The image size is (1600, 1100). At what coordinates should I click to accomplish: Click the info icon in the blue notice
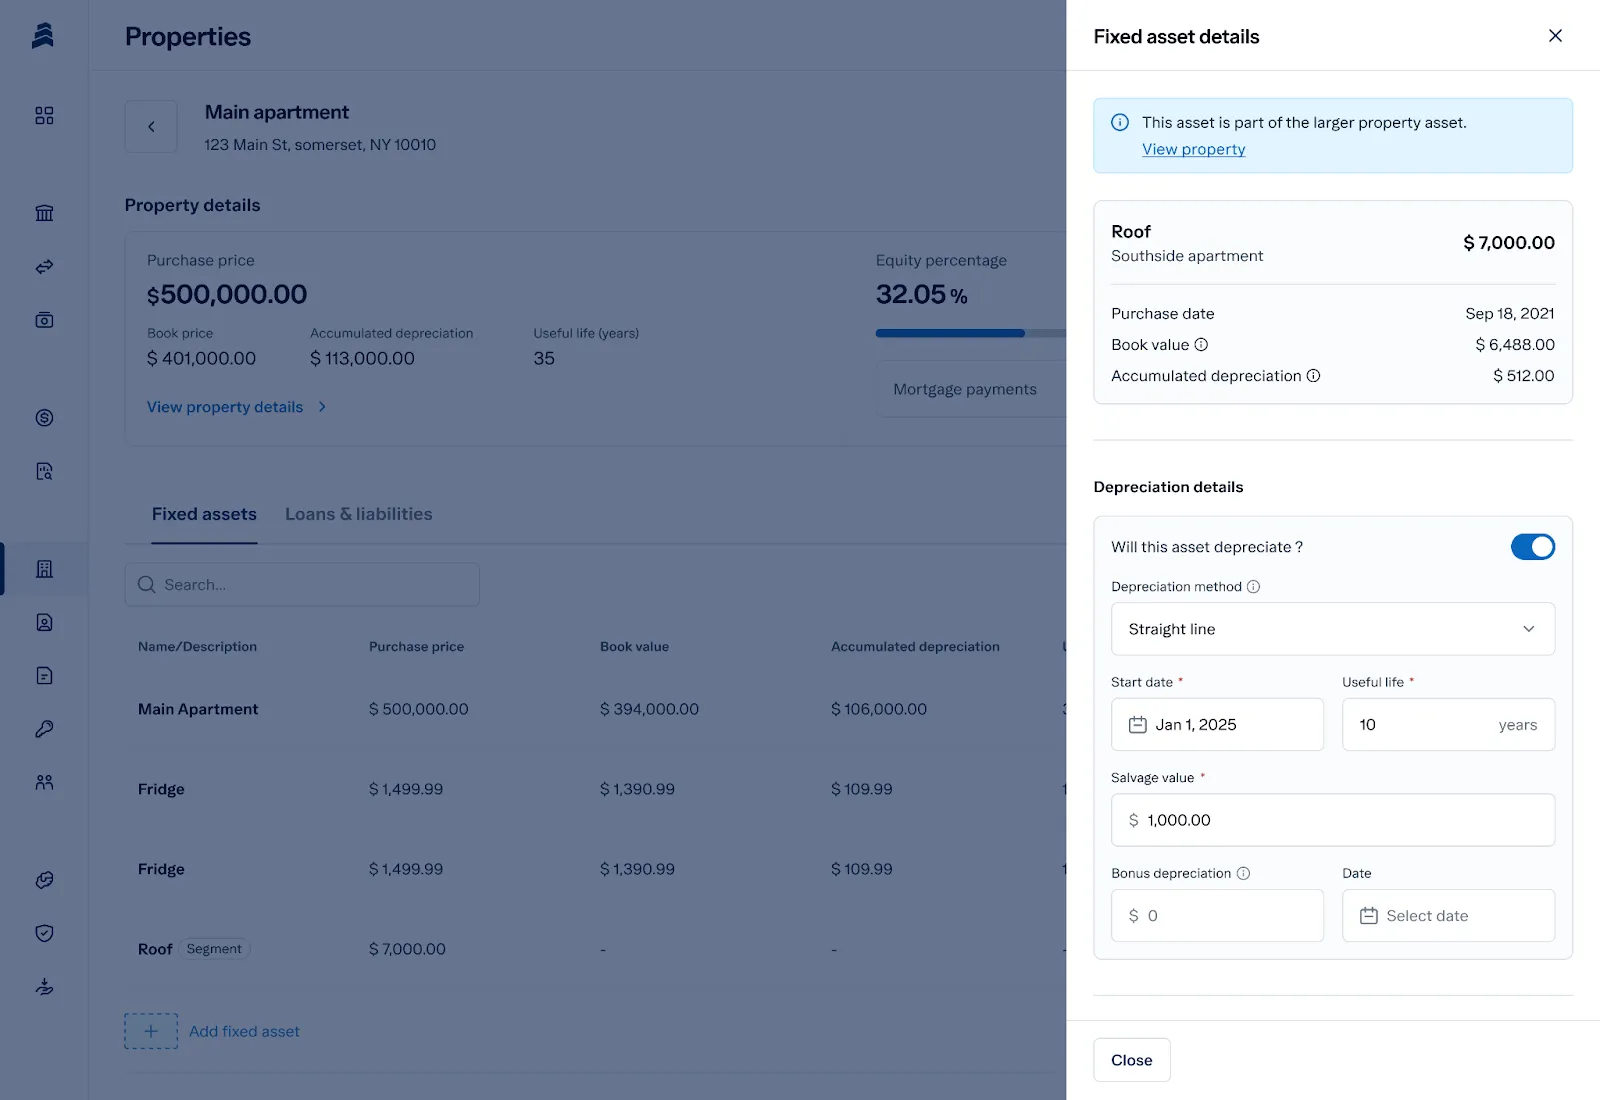(1120, 122)
